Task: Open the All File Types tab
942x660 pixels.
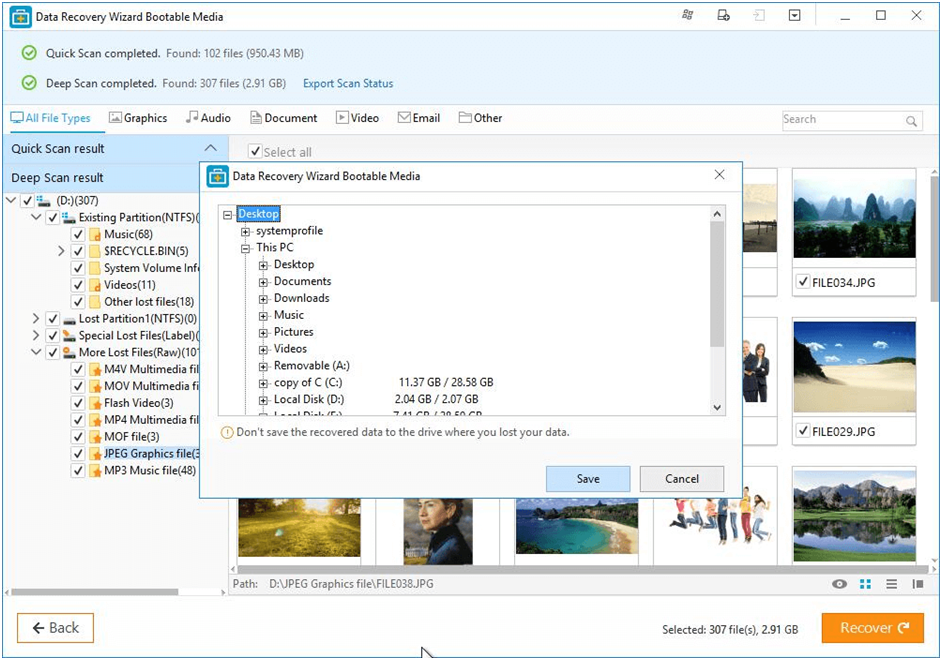Action: tap(50, 118)
